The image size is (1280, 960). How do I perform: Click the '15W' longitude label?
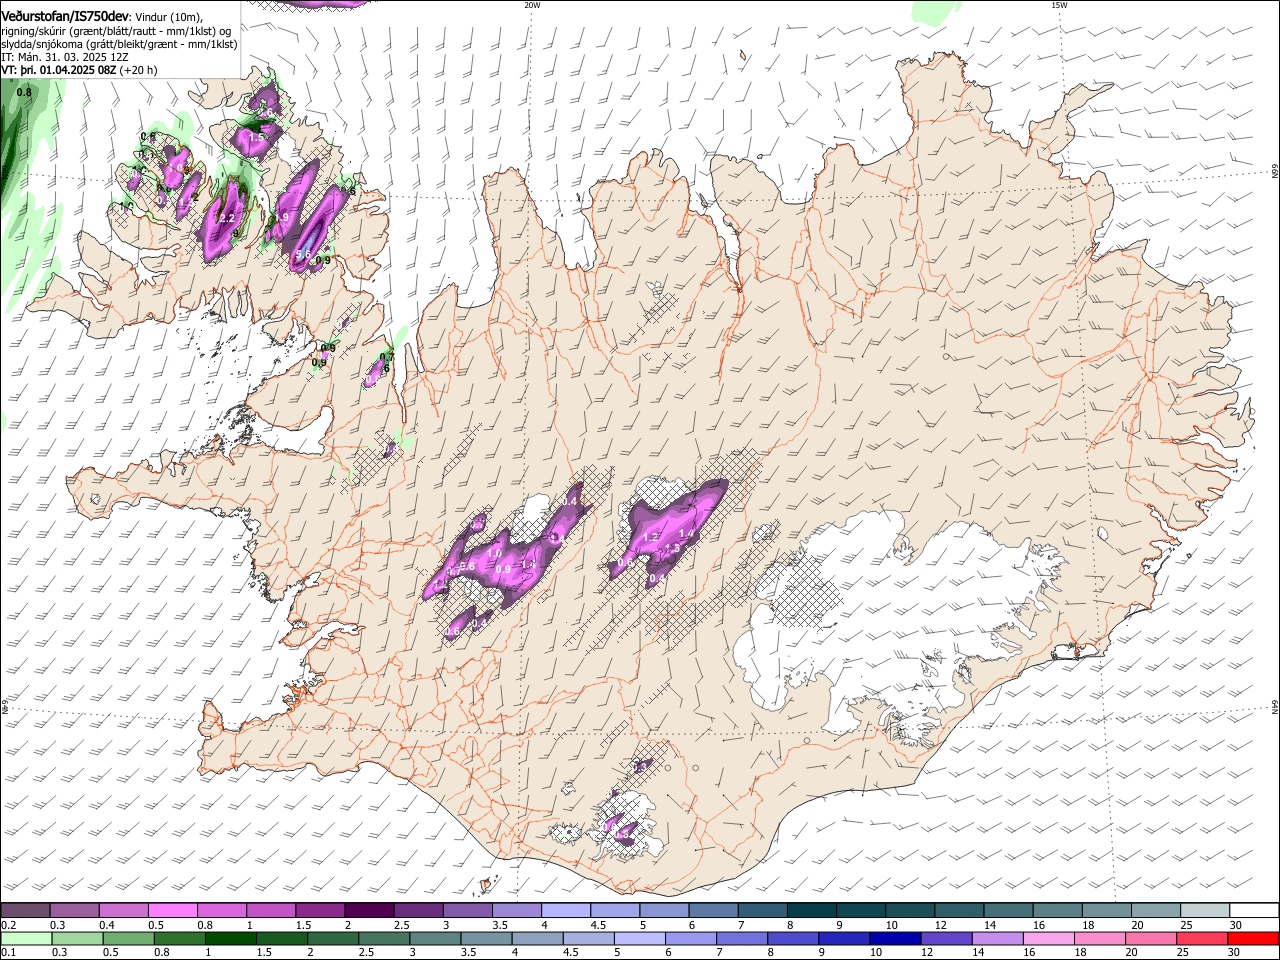(1058, 5)
